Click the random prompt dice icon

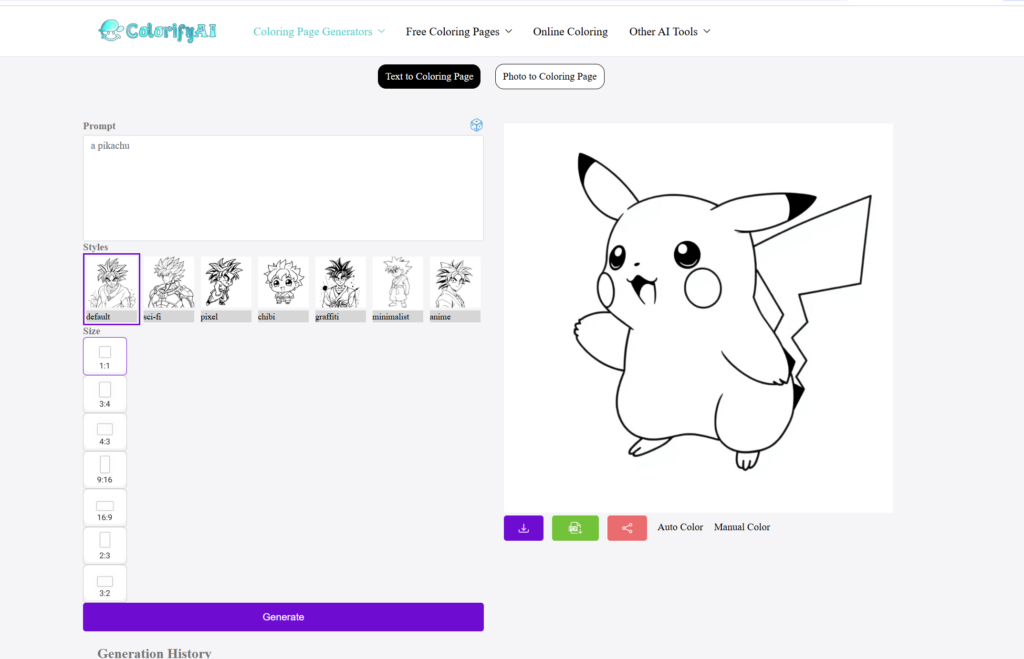point(476,125)
